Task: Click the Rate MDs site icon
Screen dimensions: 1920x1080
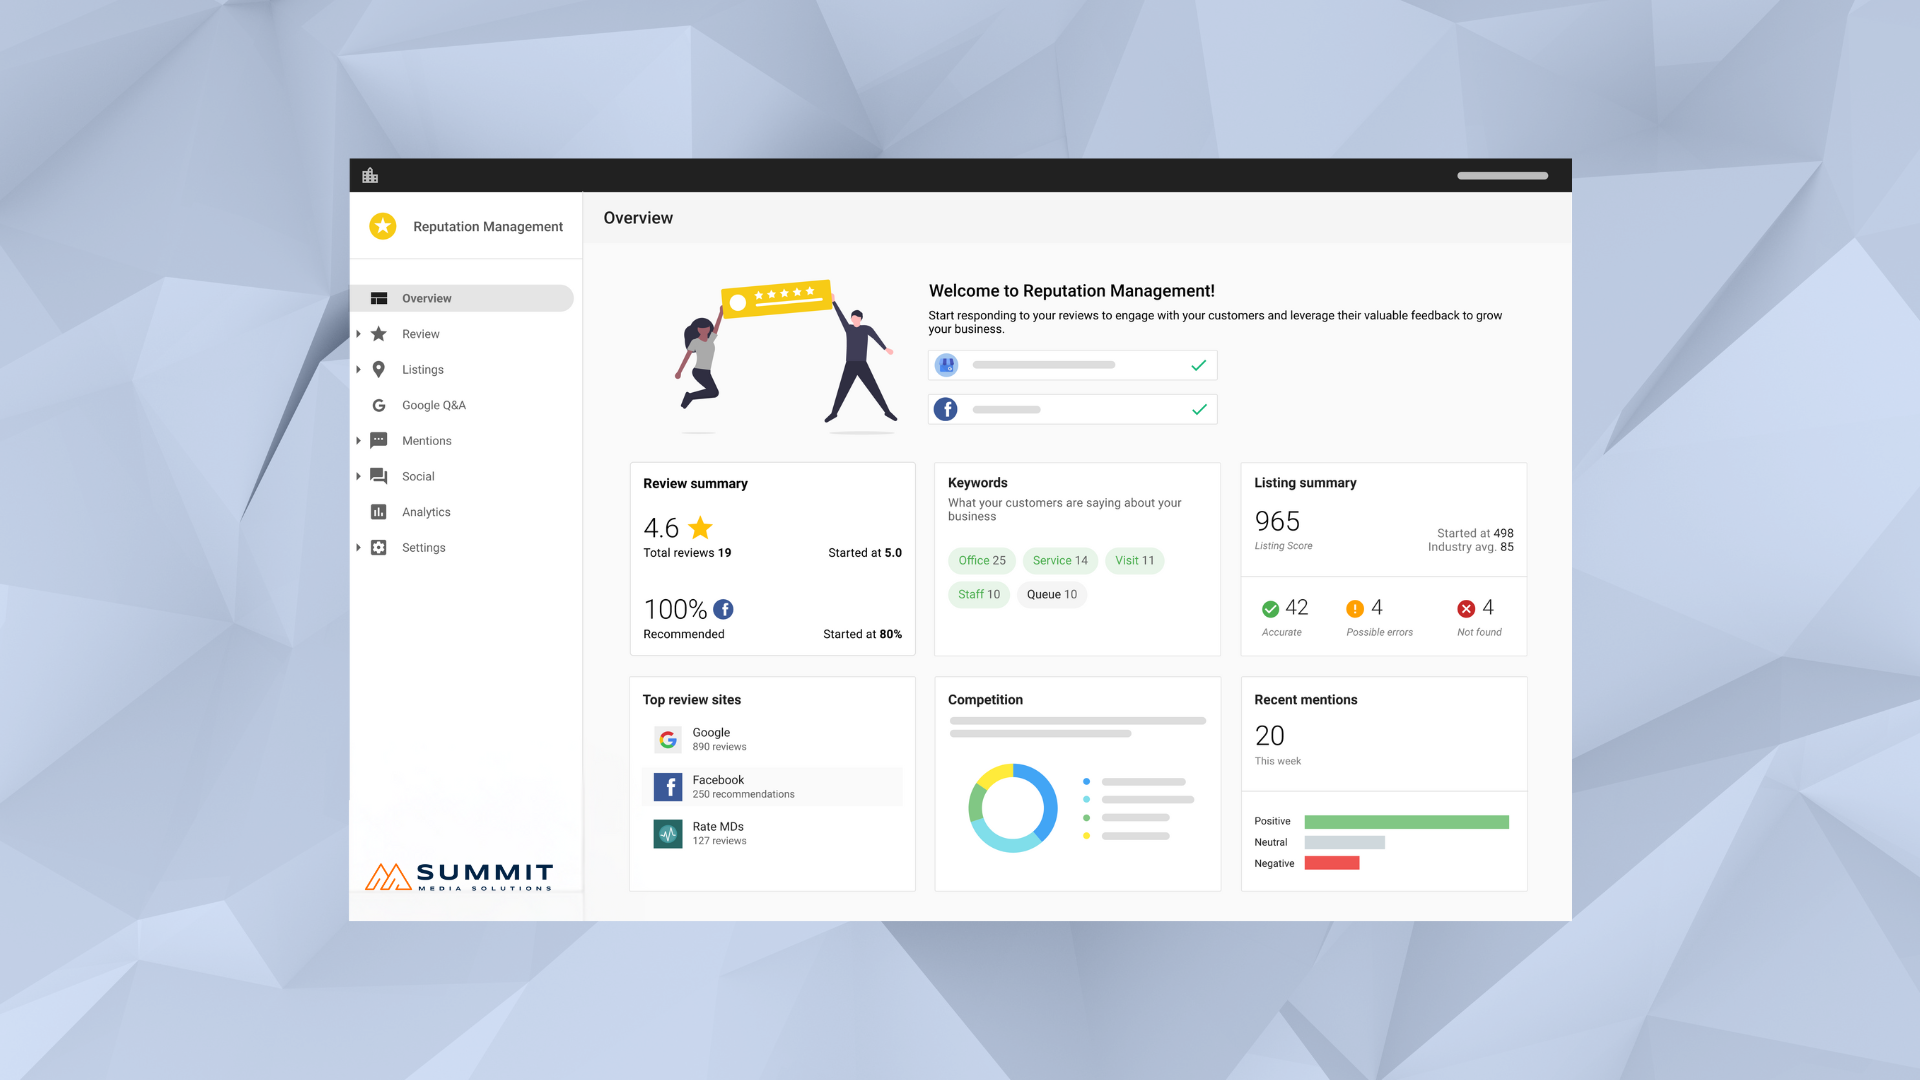Action: coord(668,833)
